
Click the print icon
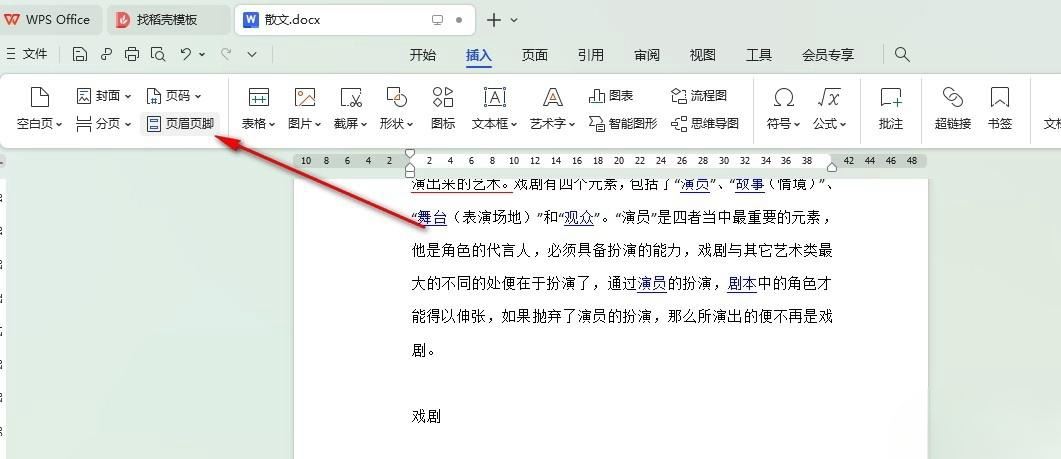coord(133,54)
